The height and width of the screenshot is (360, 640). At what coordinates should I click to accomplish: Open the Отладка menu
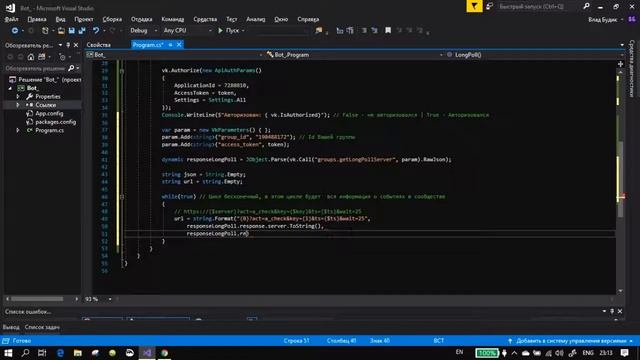(141, 19)
